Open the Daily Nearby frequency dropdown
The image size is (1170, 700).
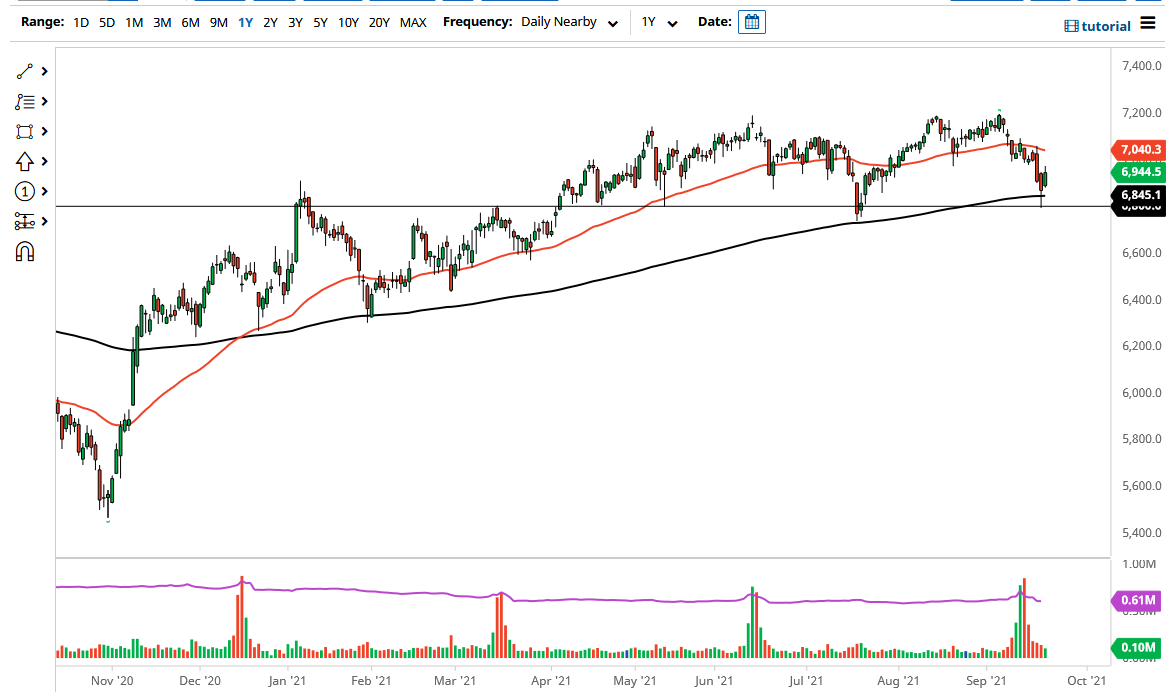click(568, 21)
